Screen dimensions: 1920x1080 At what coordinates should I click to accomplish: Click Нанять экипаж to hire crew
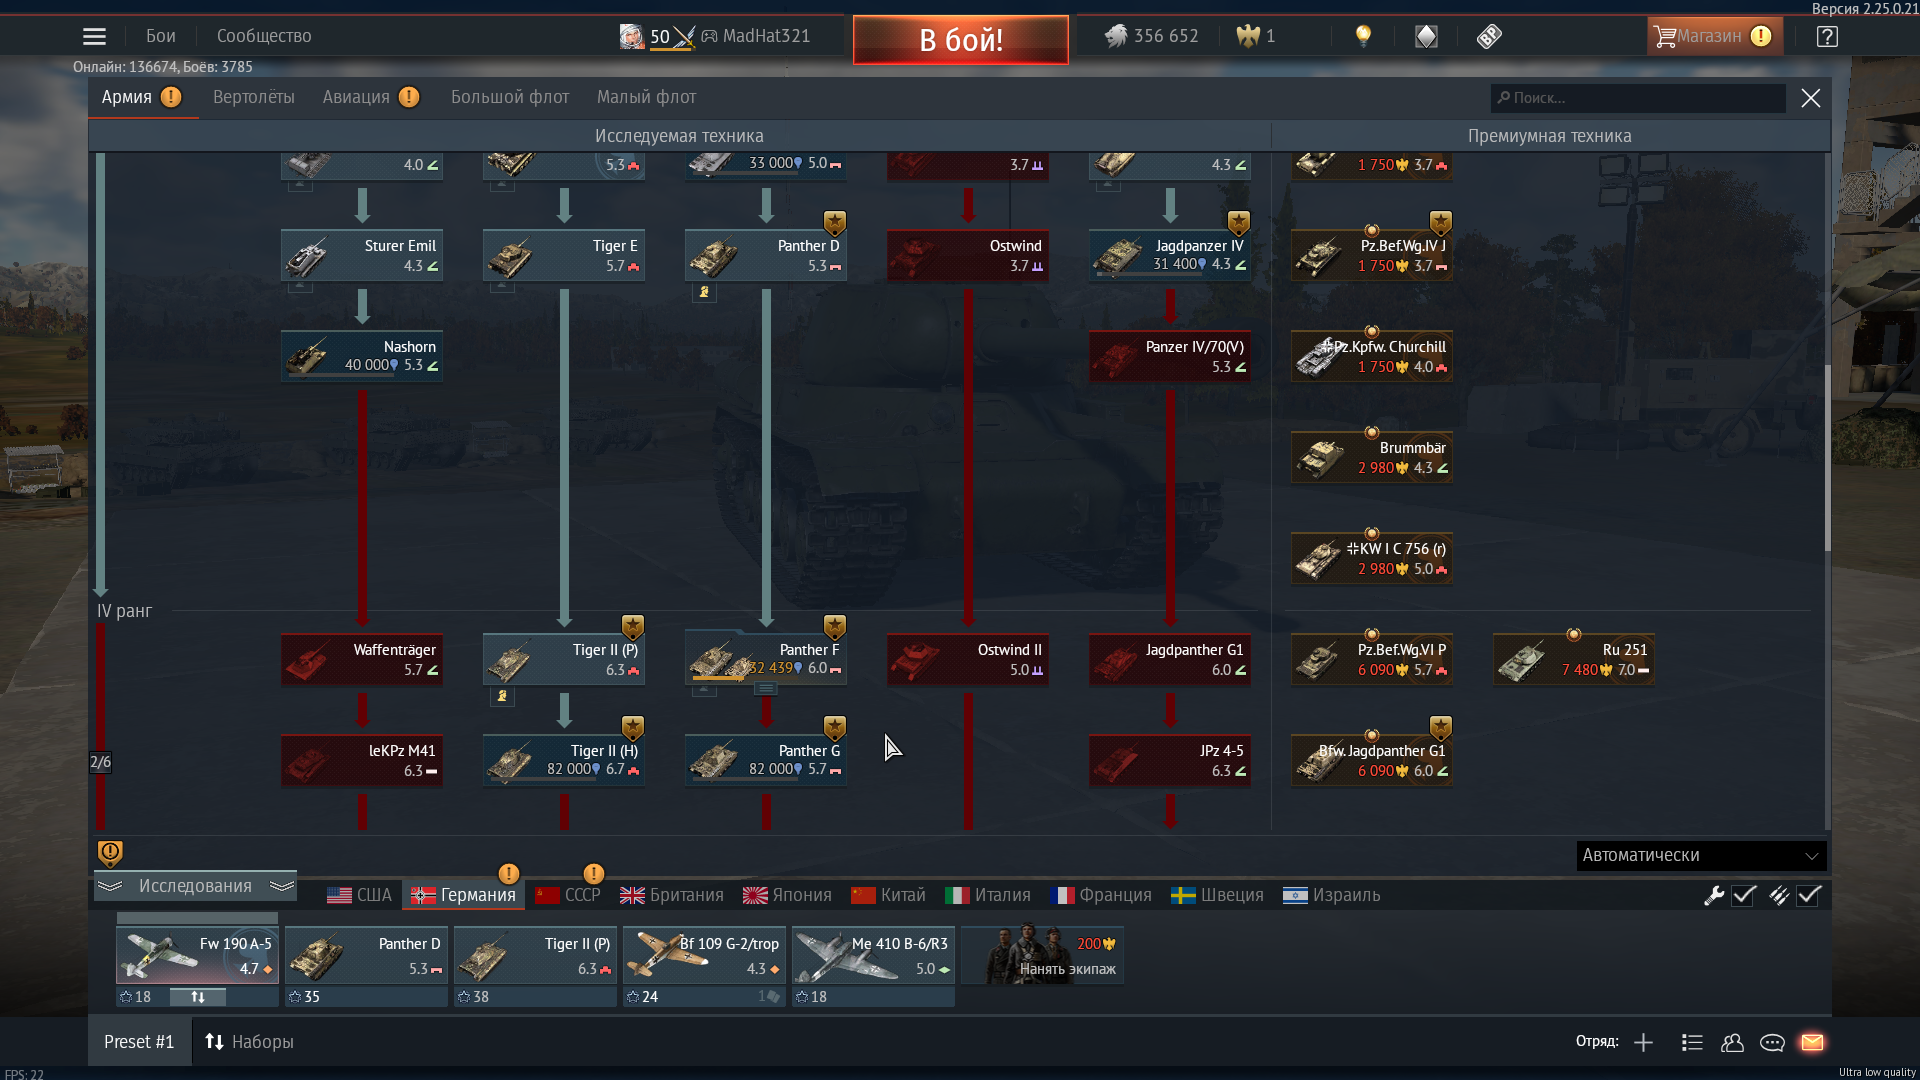[x=1043, y=956]
